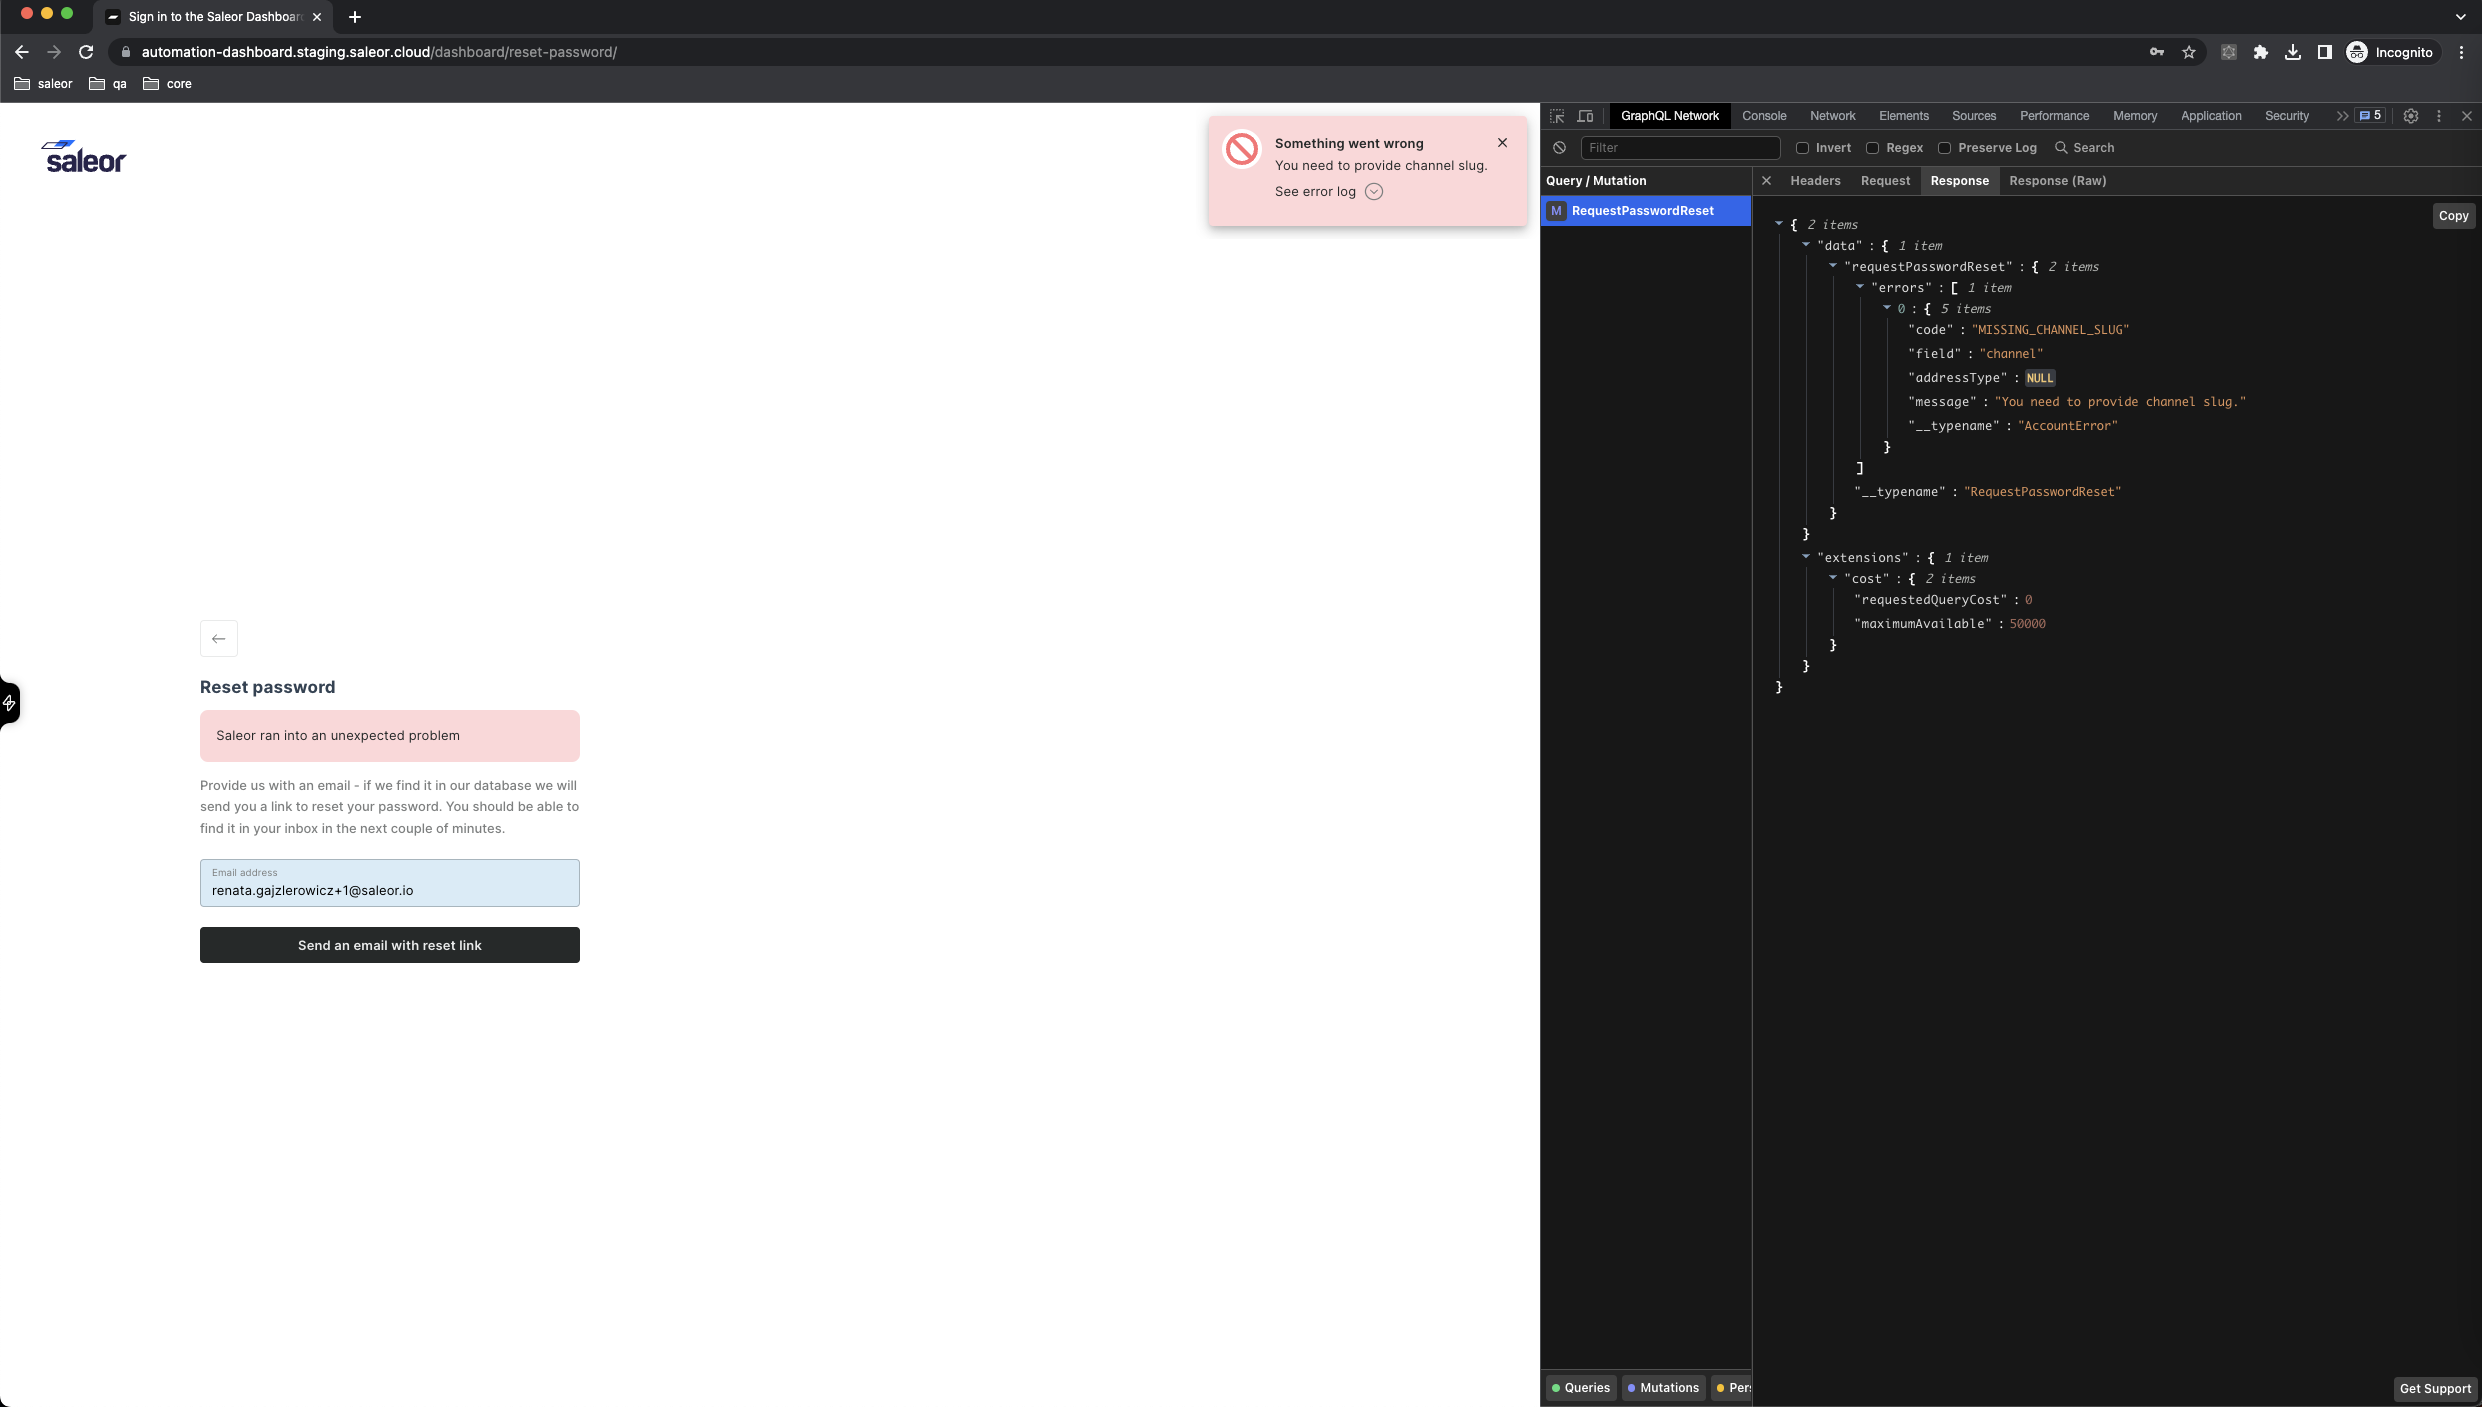This screenshot has width=2482, height=1407.
Task: Collapse the errors array in the response
Action: pyautogui.click(x=1862, y=287)
